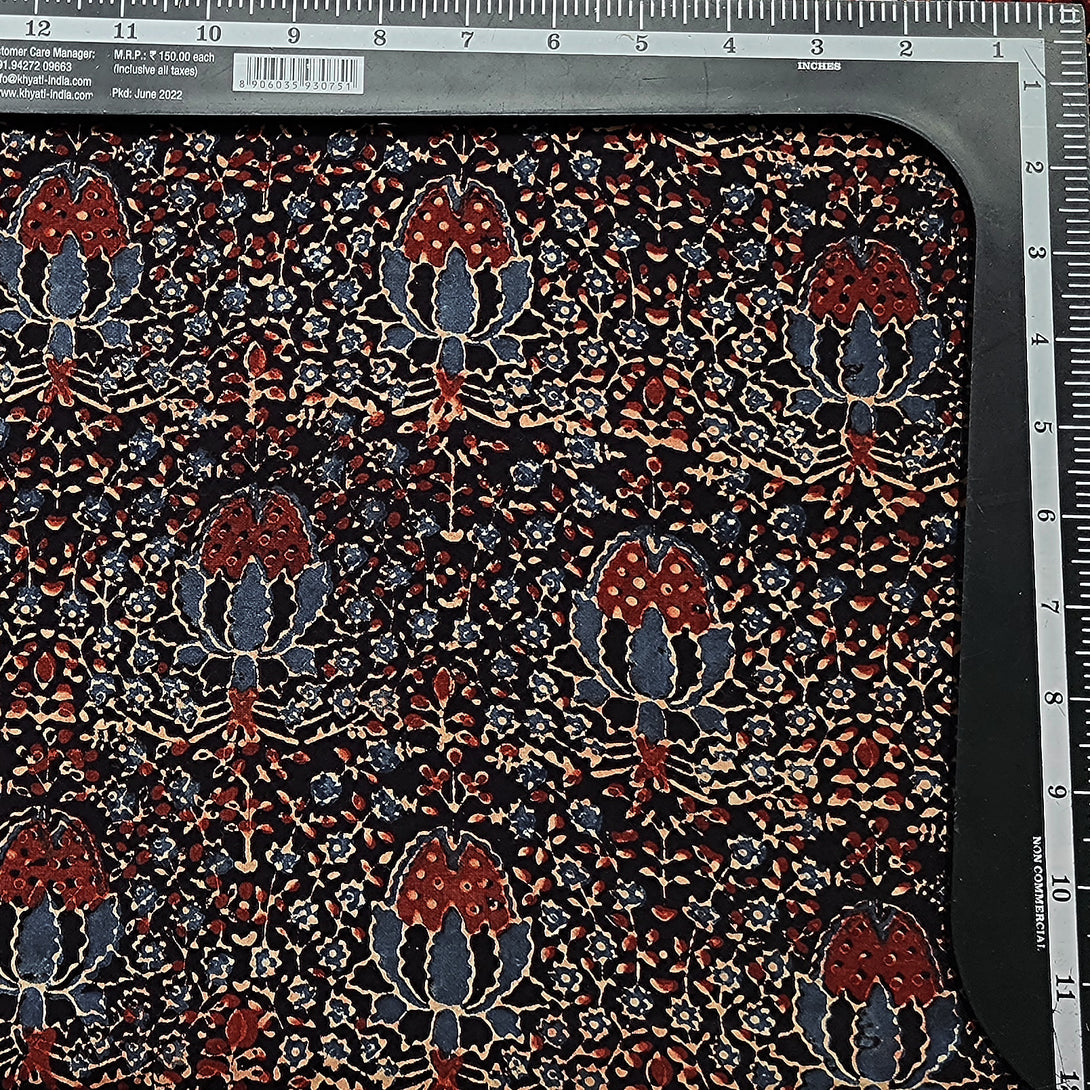Open the www.khyati-india.com website link
Viewport: 1090px width, 1090px height.
pos(46,95)
